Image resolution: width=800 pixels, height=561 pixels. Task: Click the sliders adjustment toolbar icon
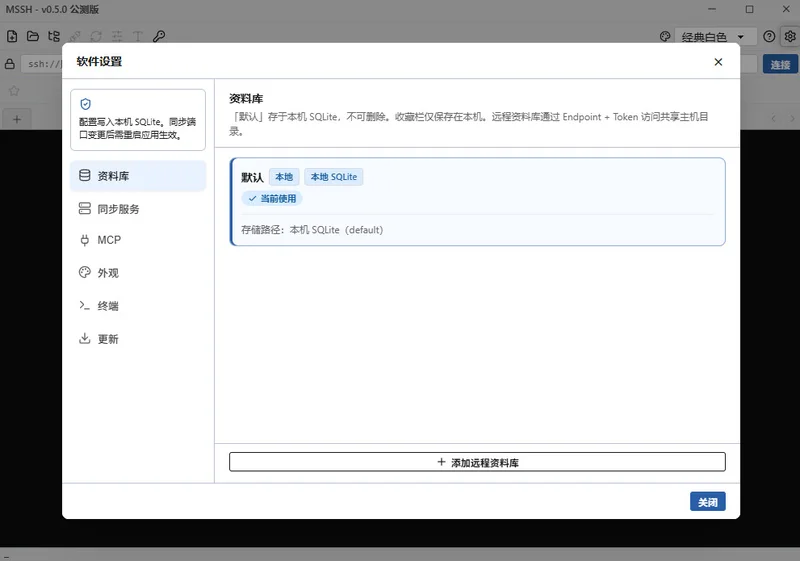[117, 36]
